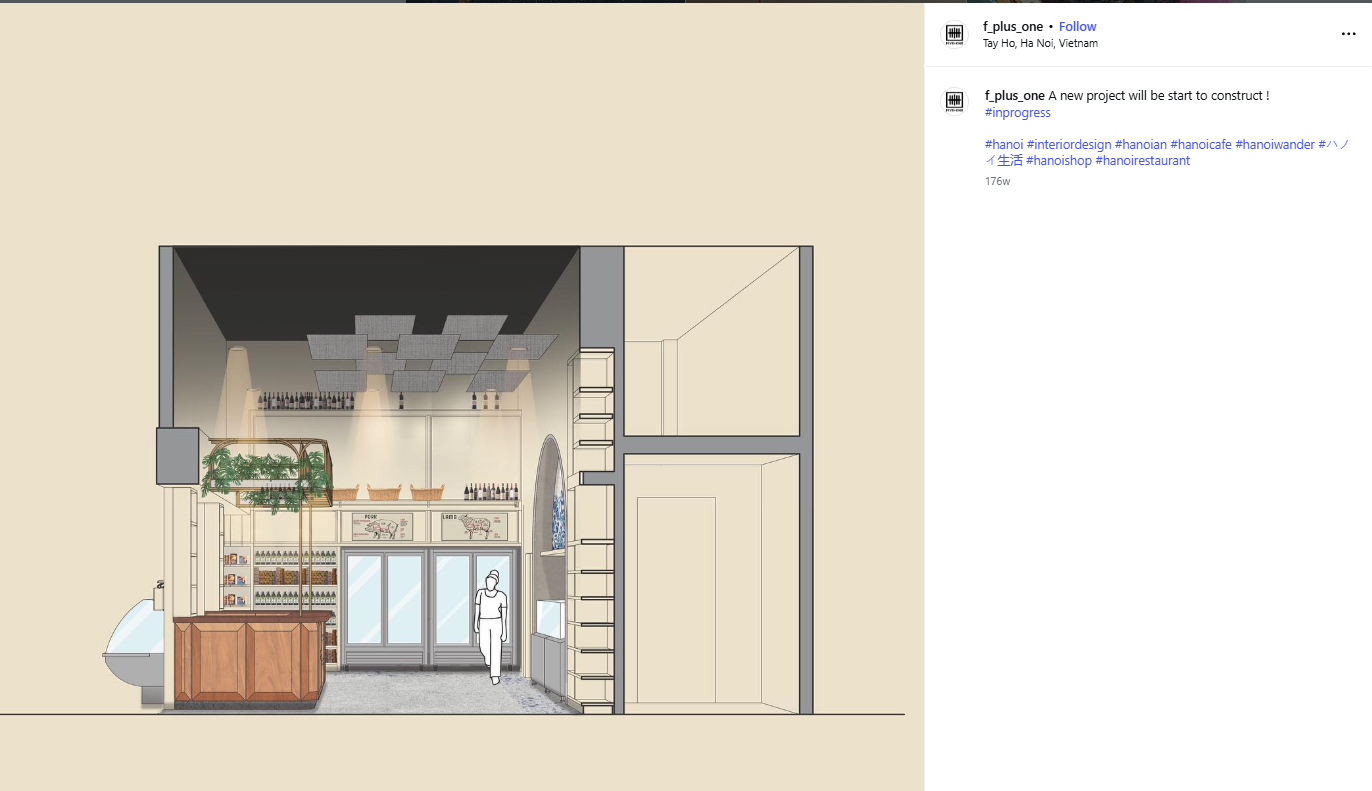Click the f_plus_one username in the caption
Image resolution: width=1372 pixels, height=791 pixels.
(x=1014, y=96)
